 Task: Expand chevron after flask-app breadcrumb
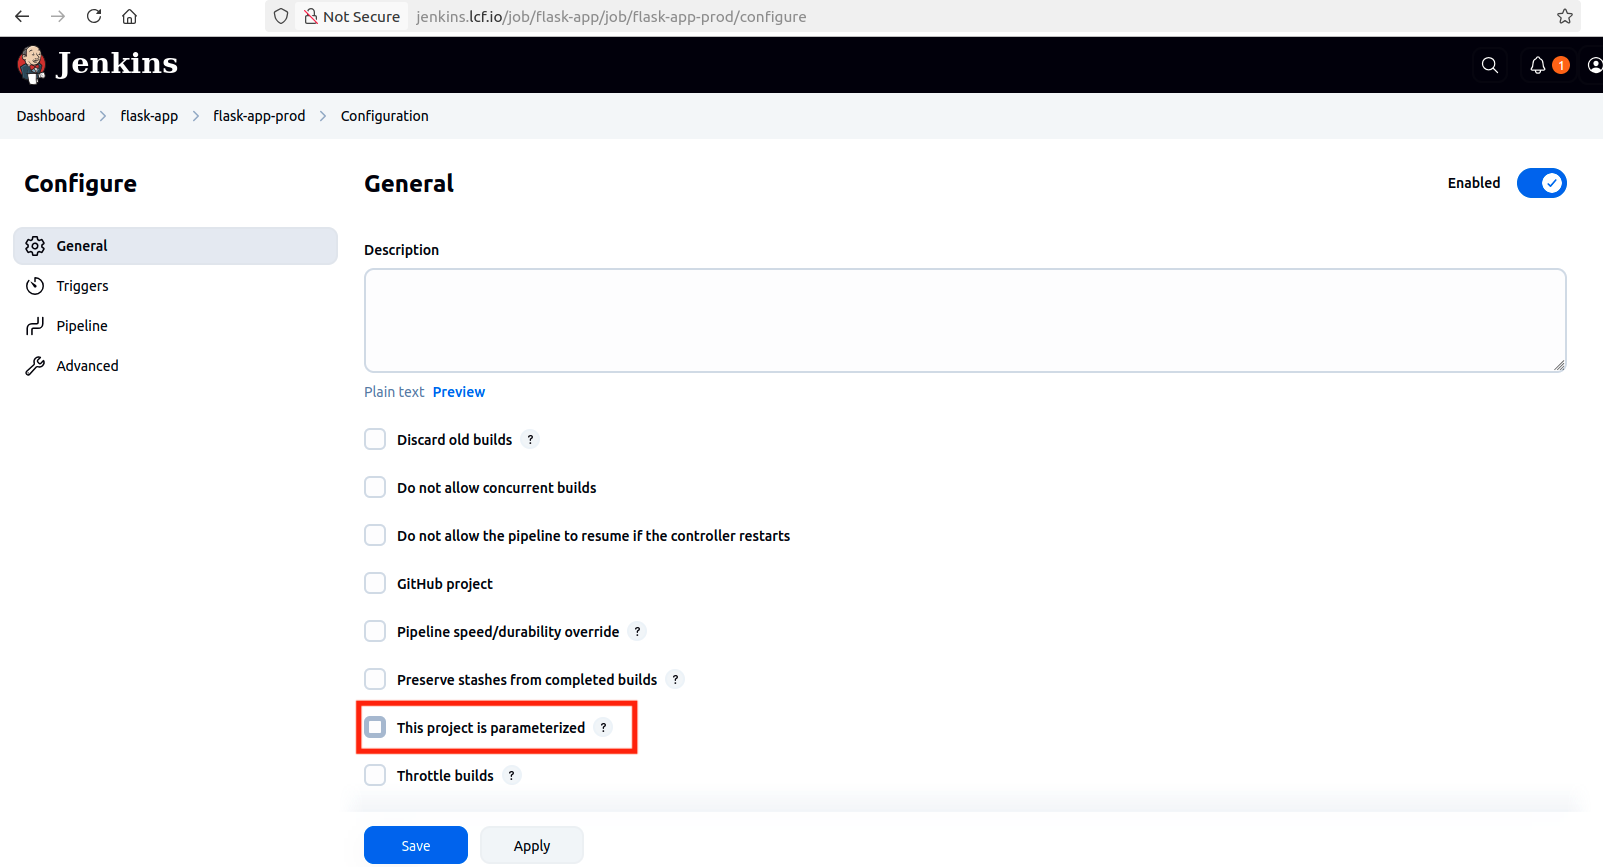196,116
